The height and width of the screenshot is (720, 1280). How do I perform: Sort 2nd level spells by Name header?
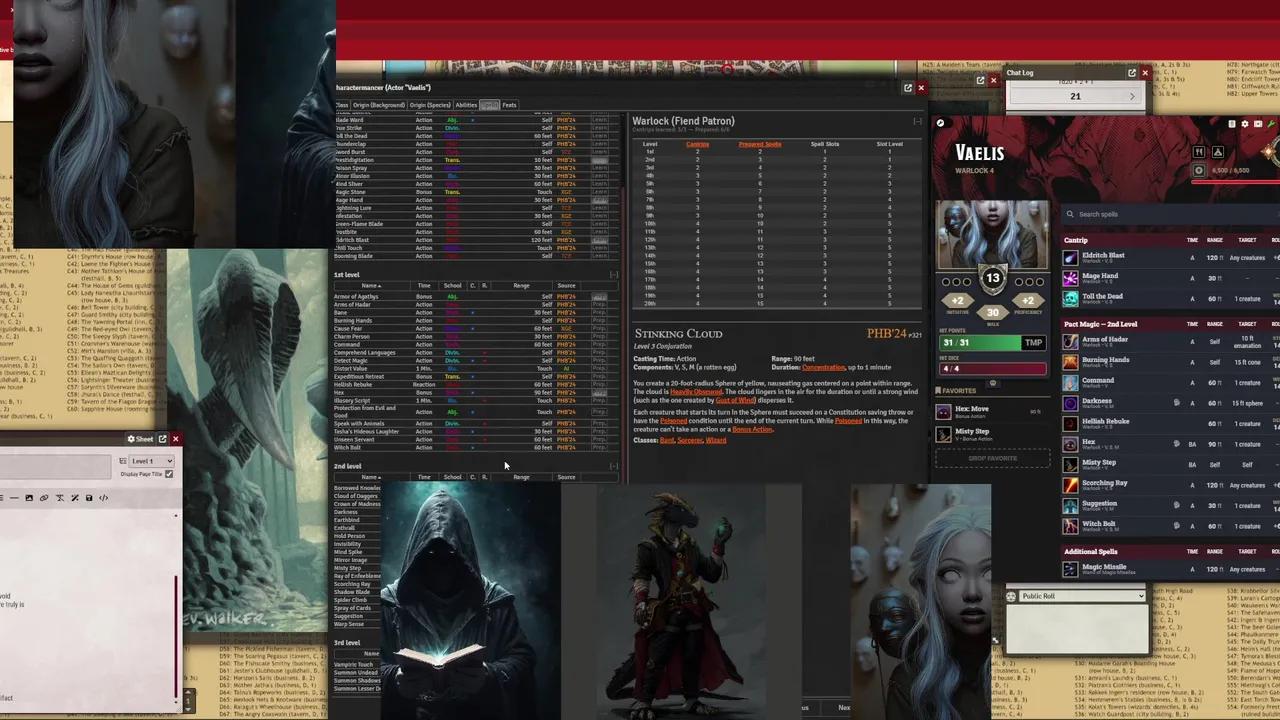point(371,477)
